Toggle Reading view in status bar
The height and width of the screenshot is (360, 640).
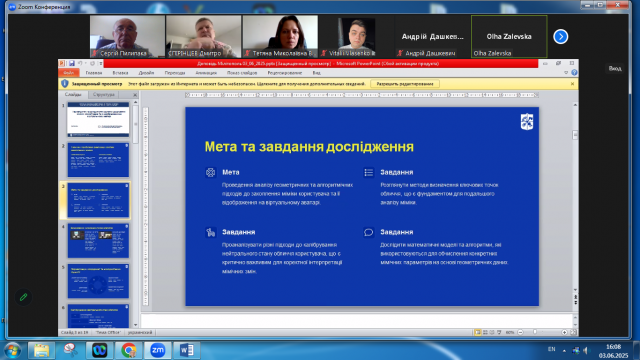coord(492,332)
